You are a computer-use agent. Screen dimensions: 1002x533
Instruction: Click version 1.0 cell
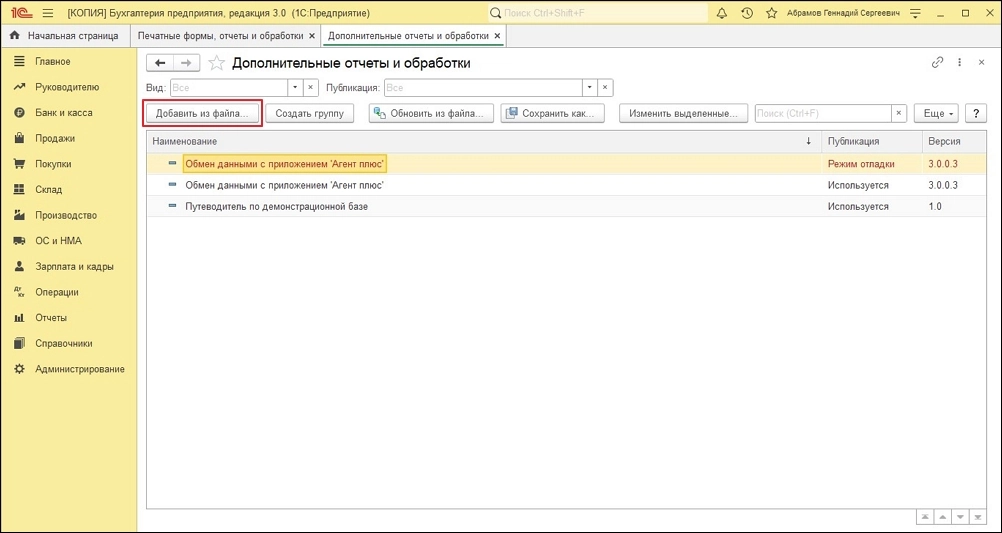point(953,206)
